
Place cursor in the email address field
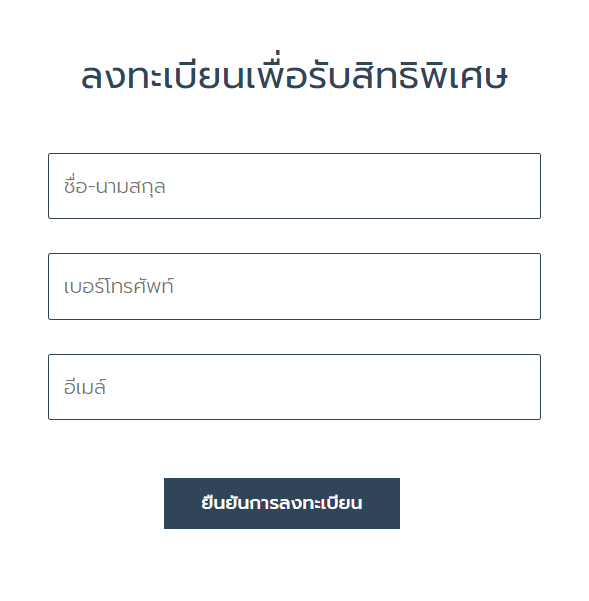[294, 387]
